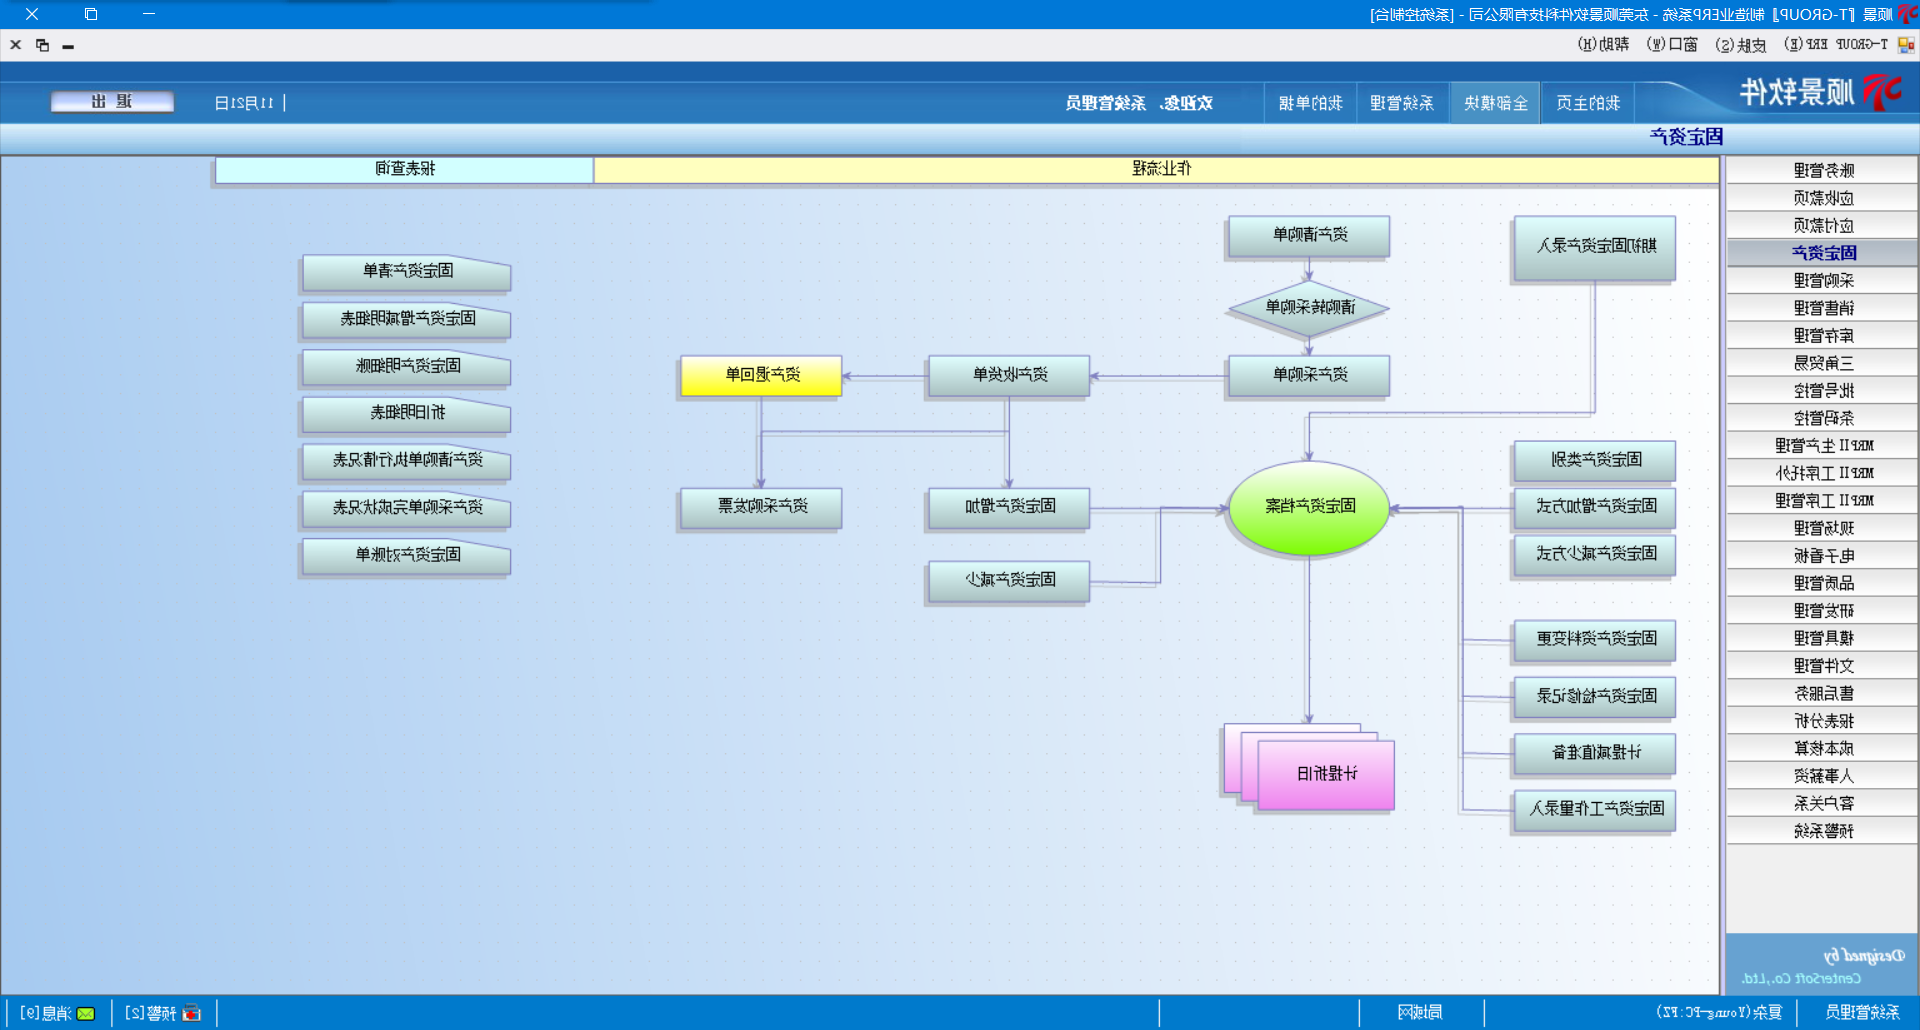Open the 固定资产检修记录 flow button

tap(1595, 696)
